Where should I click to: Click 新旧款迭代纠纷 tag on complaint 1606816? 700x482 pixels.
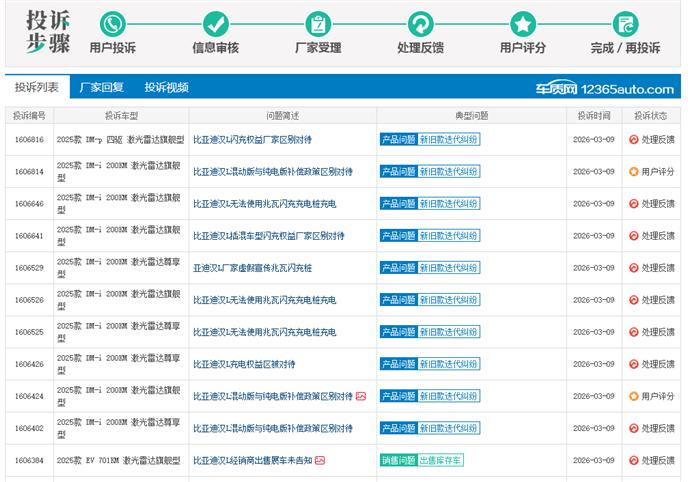pos(448,139)
